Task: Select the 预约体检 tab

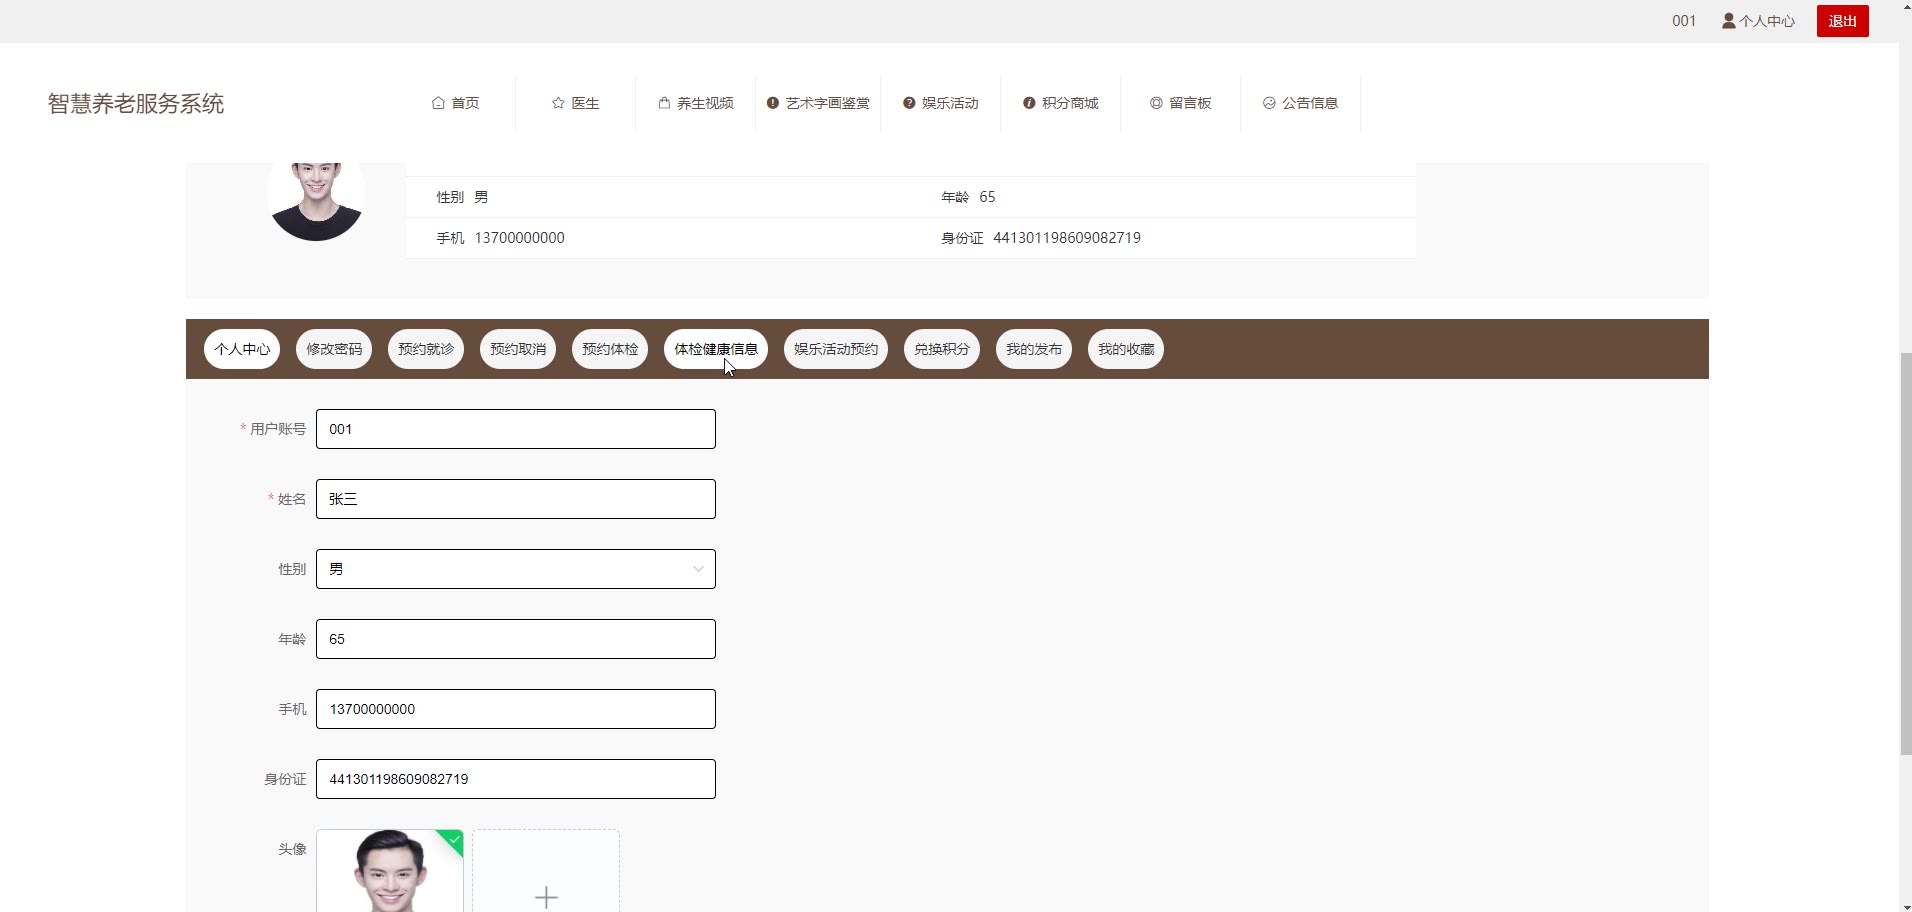Action: [610, 349]
